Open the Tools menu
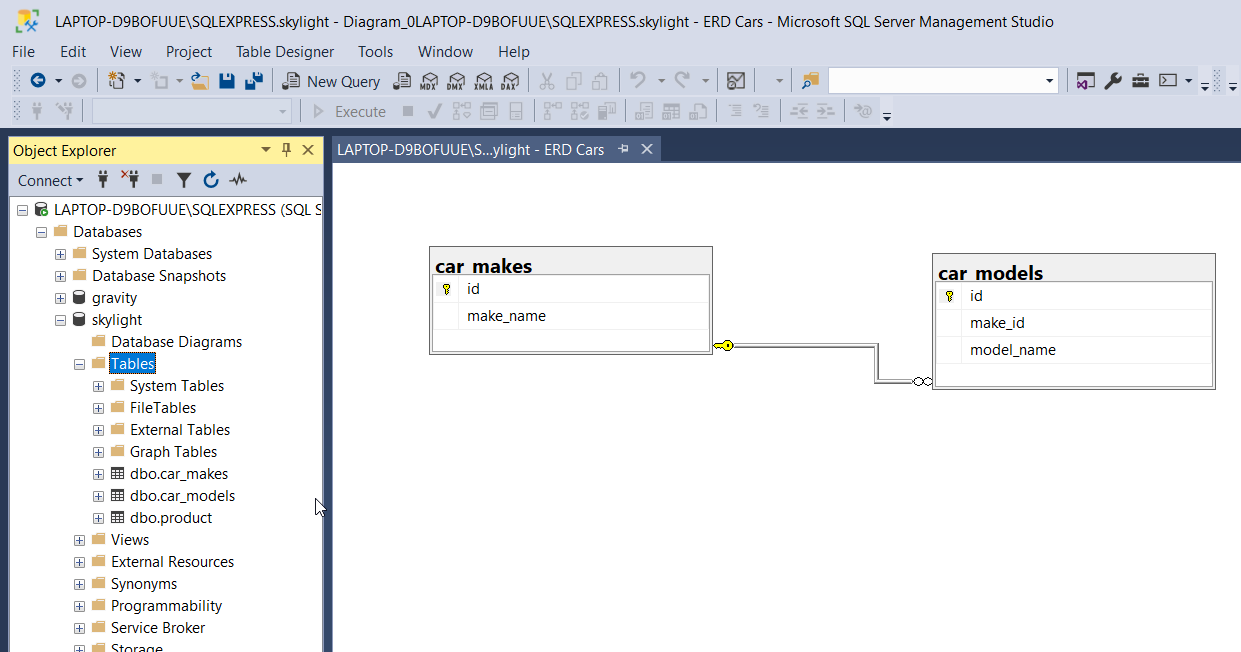The height and width of the screenshot is (652, 1241). click(x=375, y=51)
